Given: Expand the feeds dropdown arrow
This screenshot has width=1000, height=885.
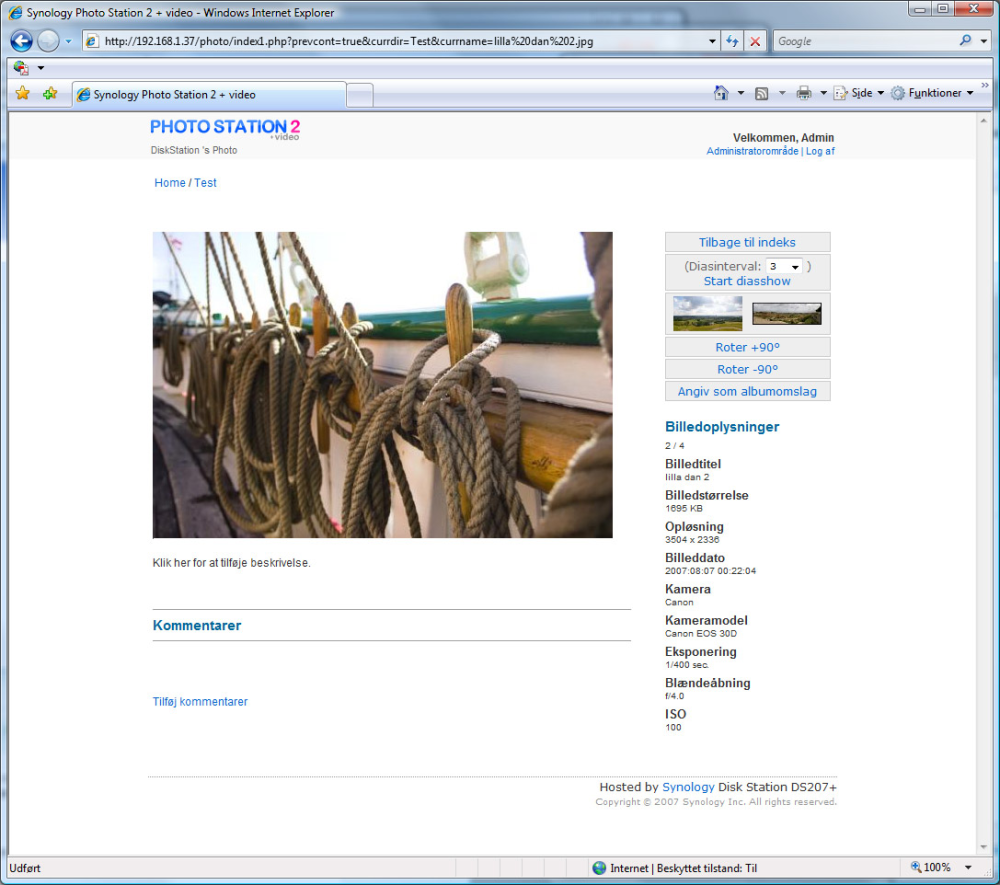Looking at the screenshot, I should tap(782, 93).
